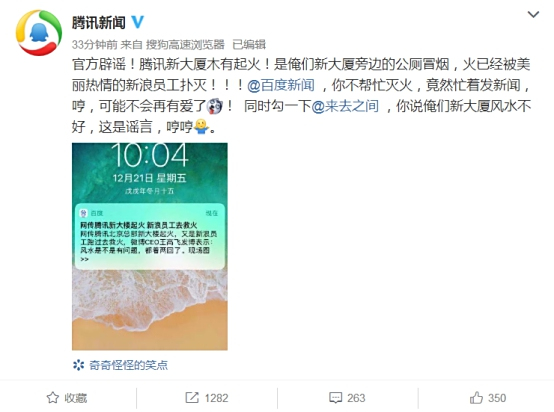The image size is (554, 412).
Task: Click the 搜狗高速浏览器 source link
Action: coord(185,45)
